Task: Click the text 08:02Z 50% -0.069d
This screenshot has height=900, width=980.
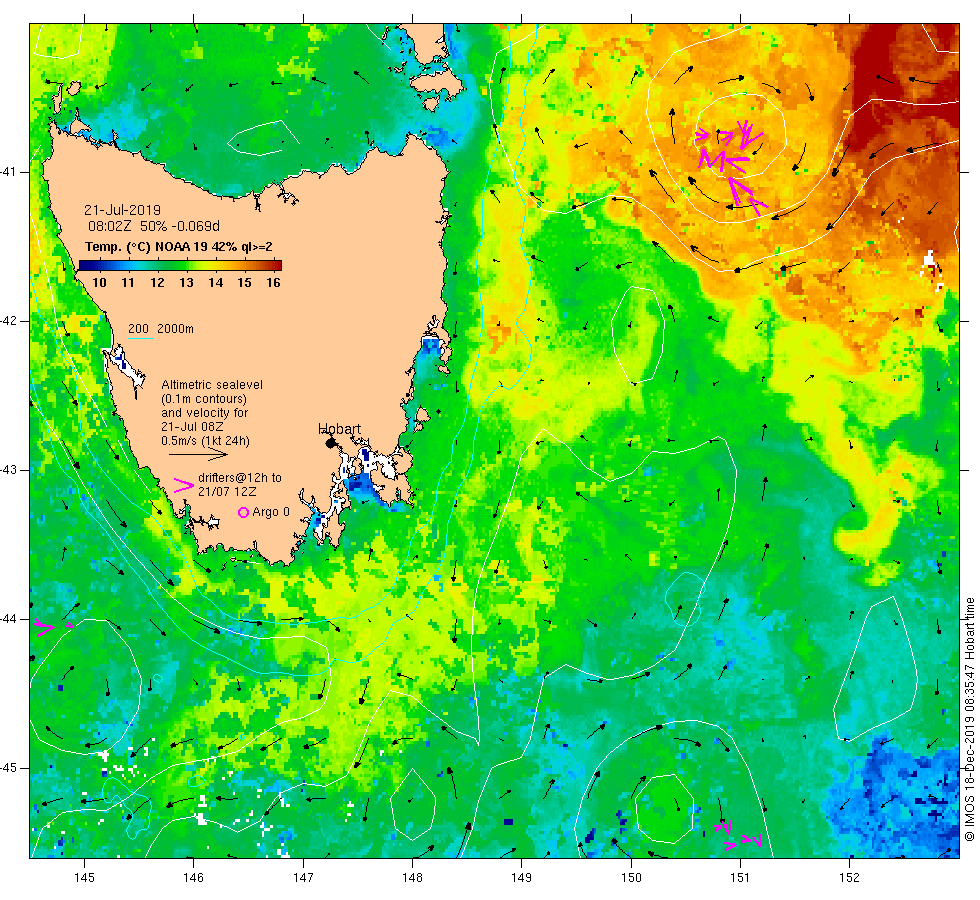Action: 154,226
